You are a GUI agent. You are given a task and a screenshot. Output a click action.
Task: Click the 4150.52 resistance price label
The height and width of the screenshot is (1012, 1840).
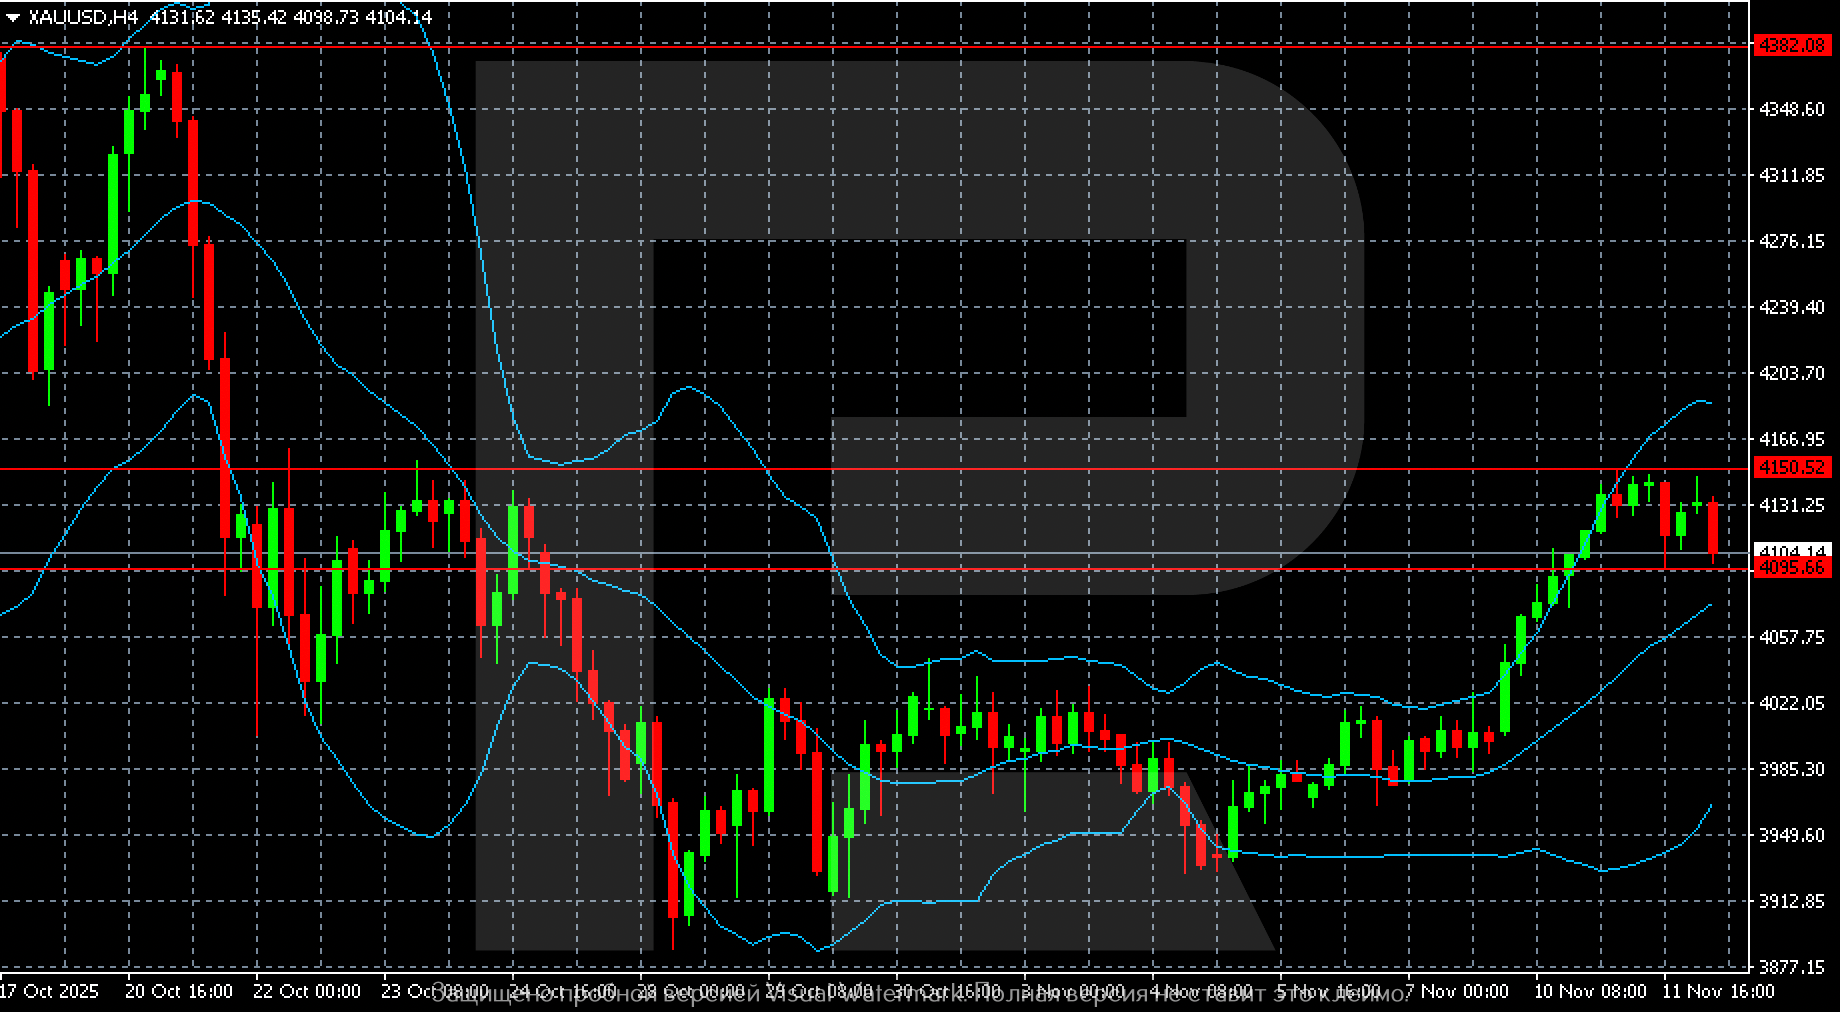coord(1795,466)
